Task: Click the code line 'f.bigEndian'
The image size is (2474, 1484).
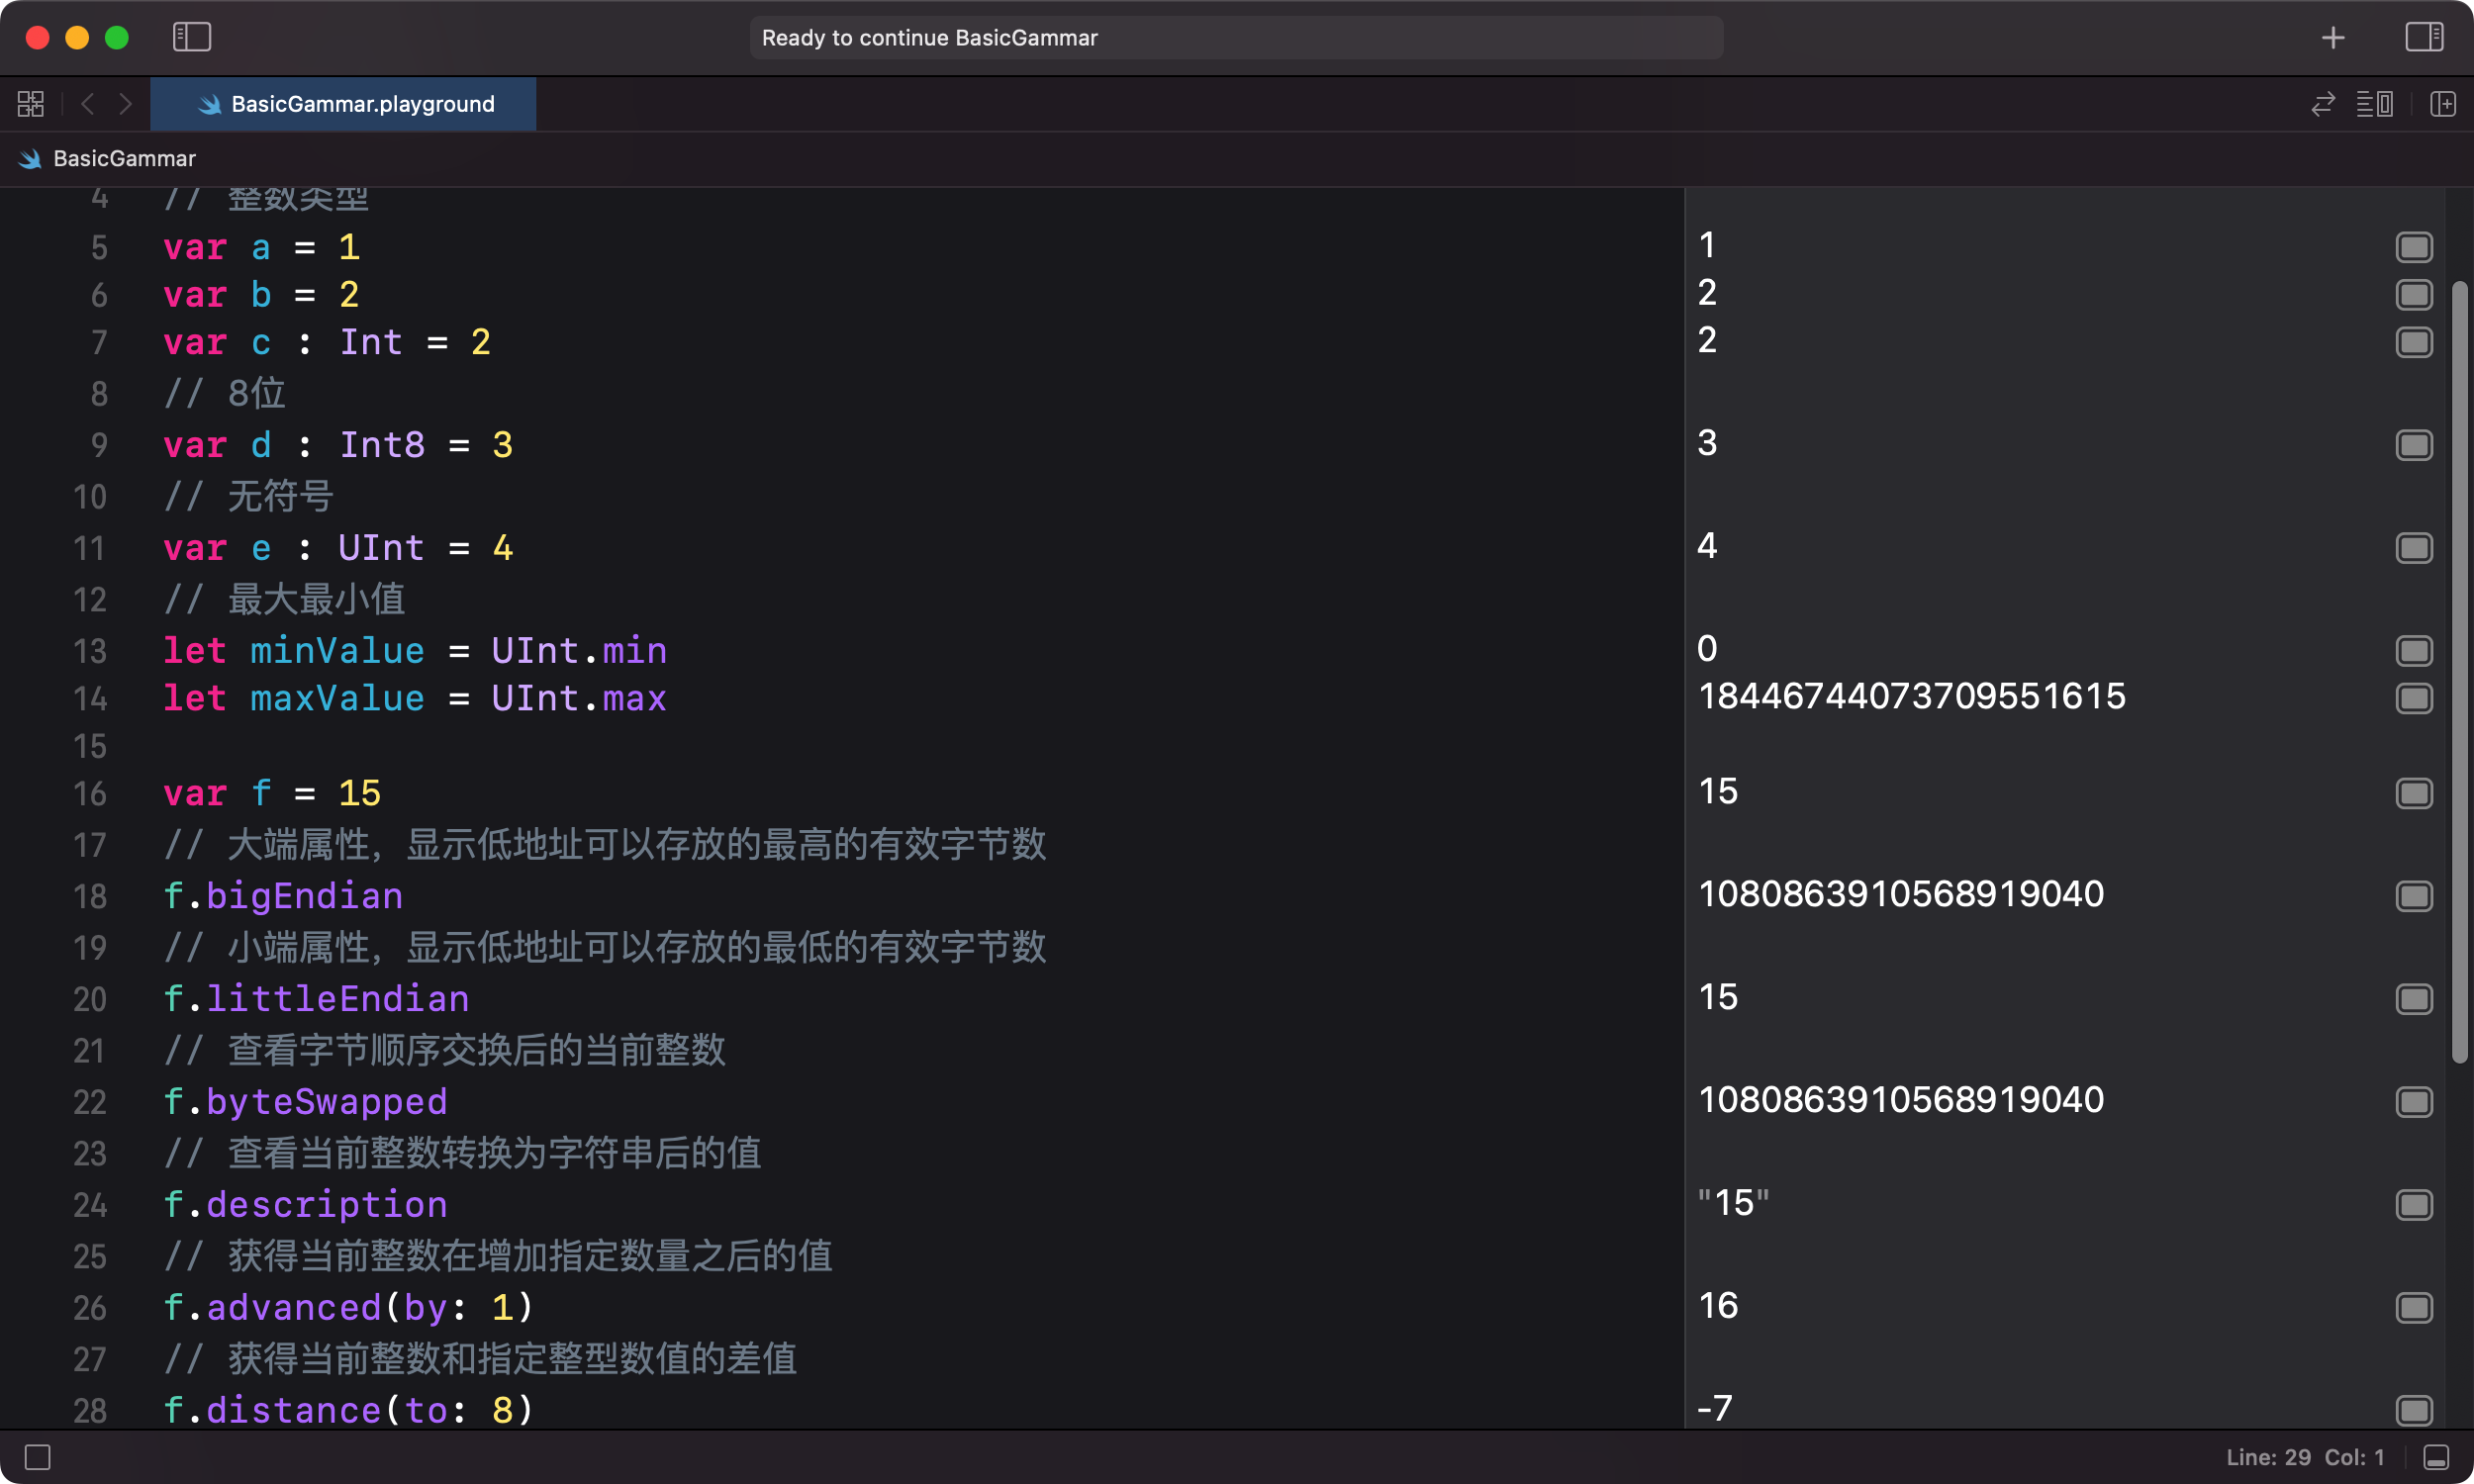Action: coord(283,896)
